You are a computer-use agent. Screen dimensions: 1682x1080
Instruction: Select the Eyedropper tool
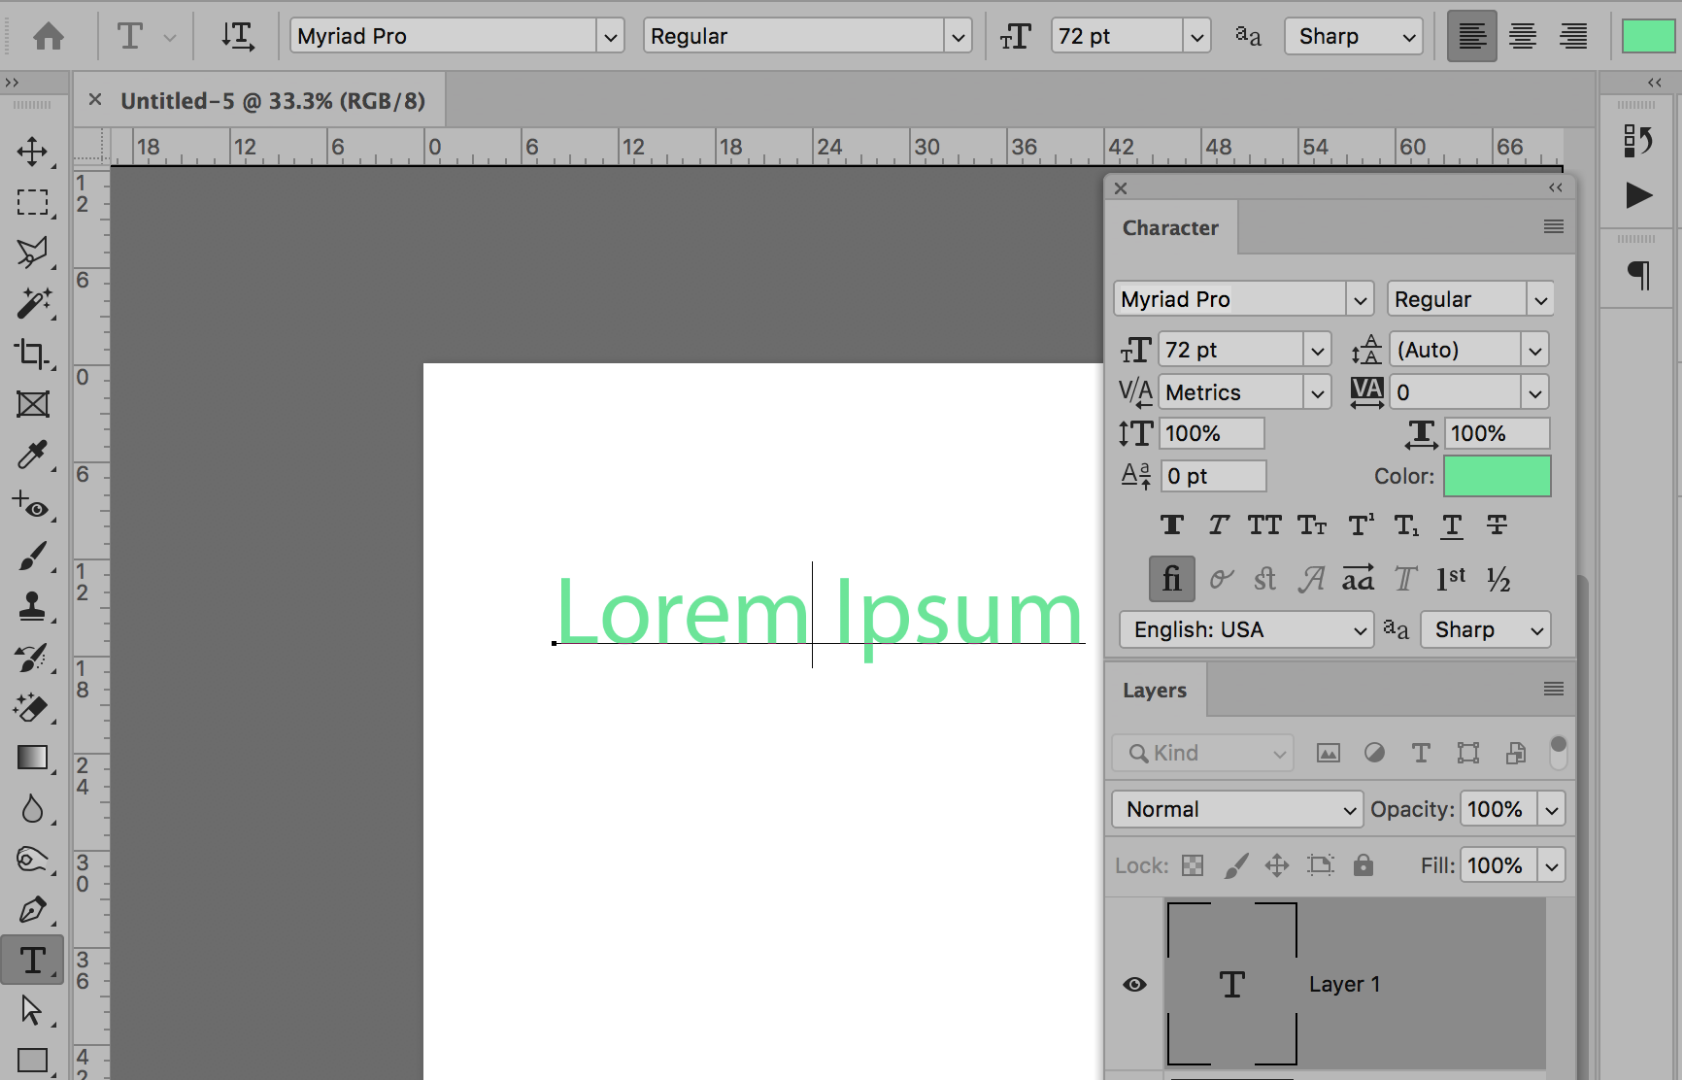(x=33, y=456)
